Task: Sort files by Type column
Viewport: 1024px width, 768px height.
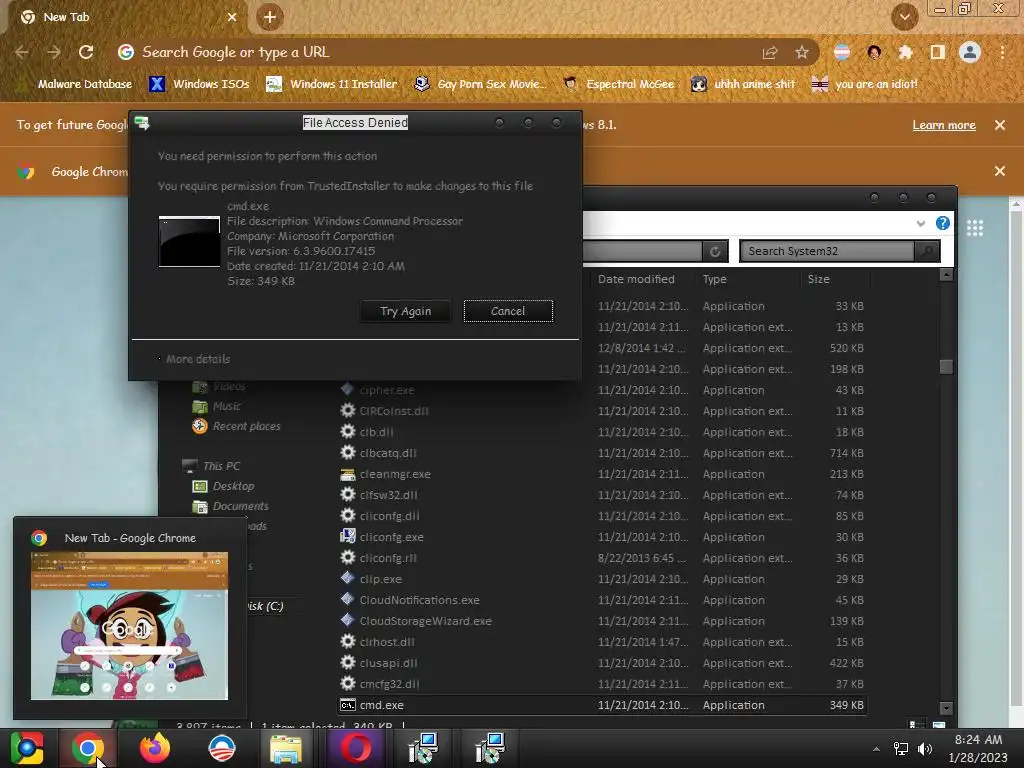Action: [714, 279]
